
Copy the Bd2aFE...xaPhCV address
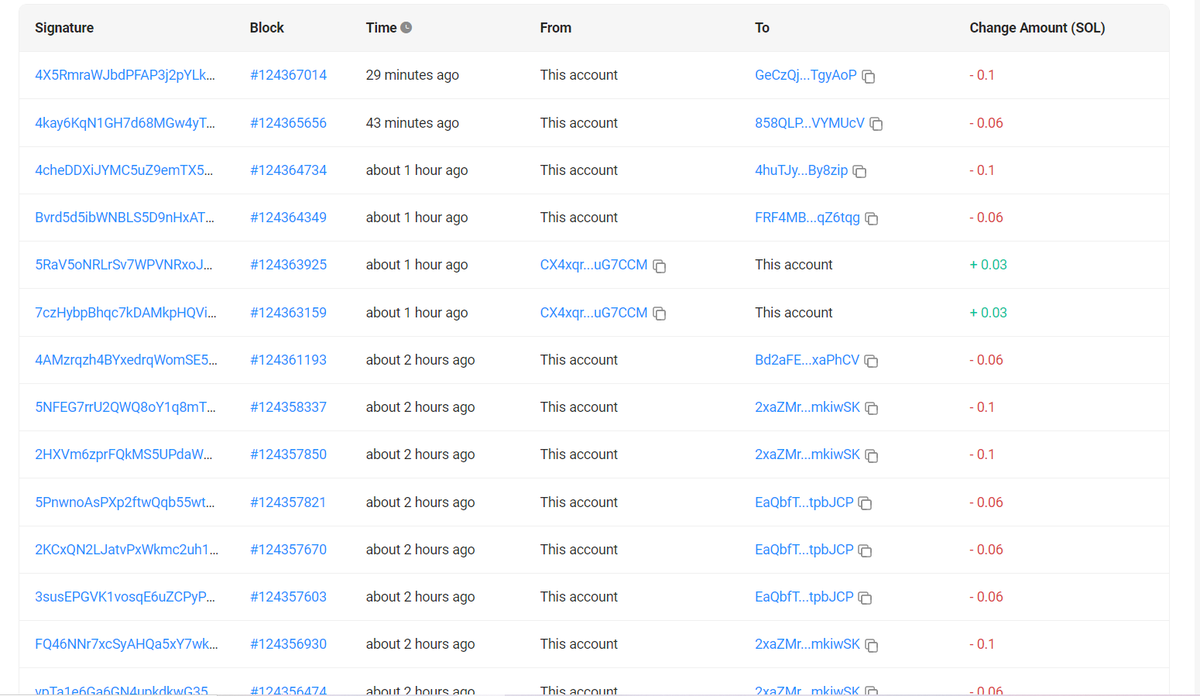pyautogui.click(x=871, y=361)
